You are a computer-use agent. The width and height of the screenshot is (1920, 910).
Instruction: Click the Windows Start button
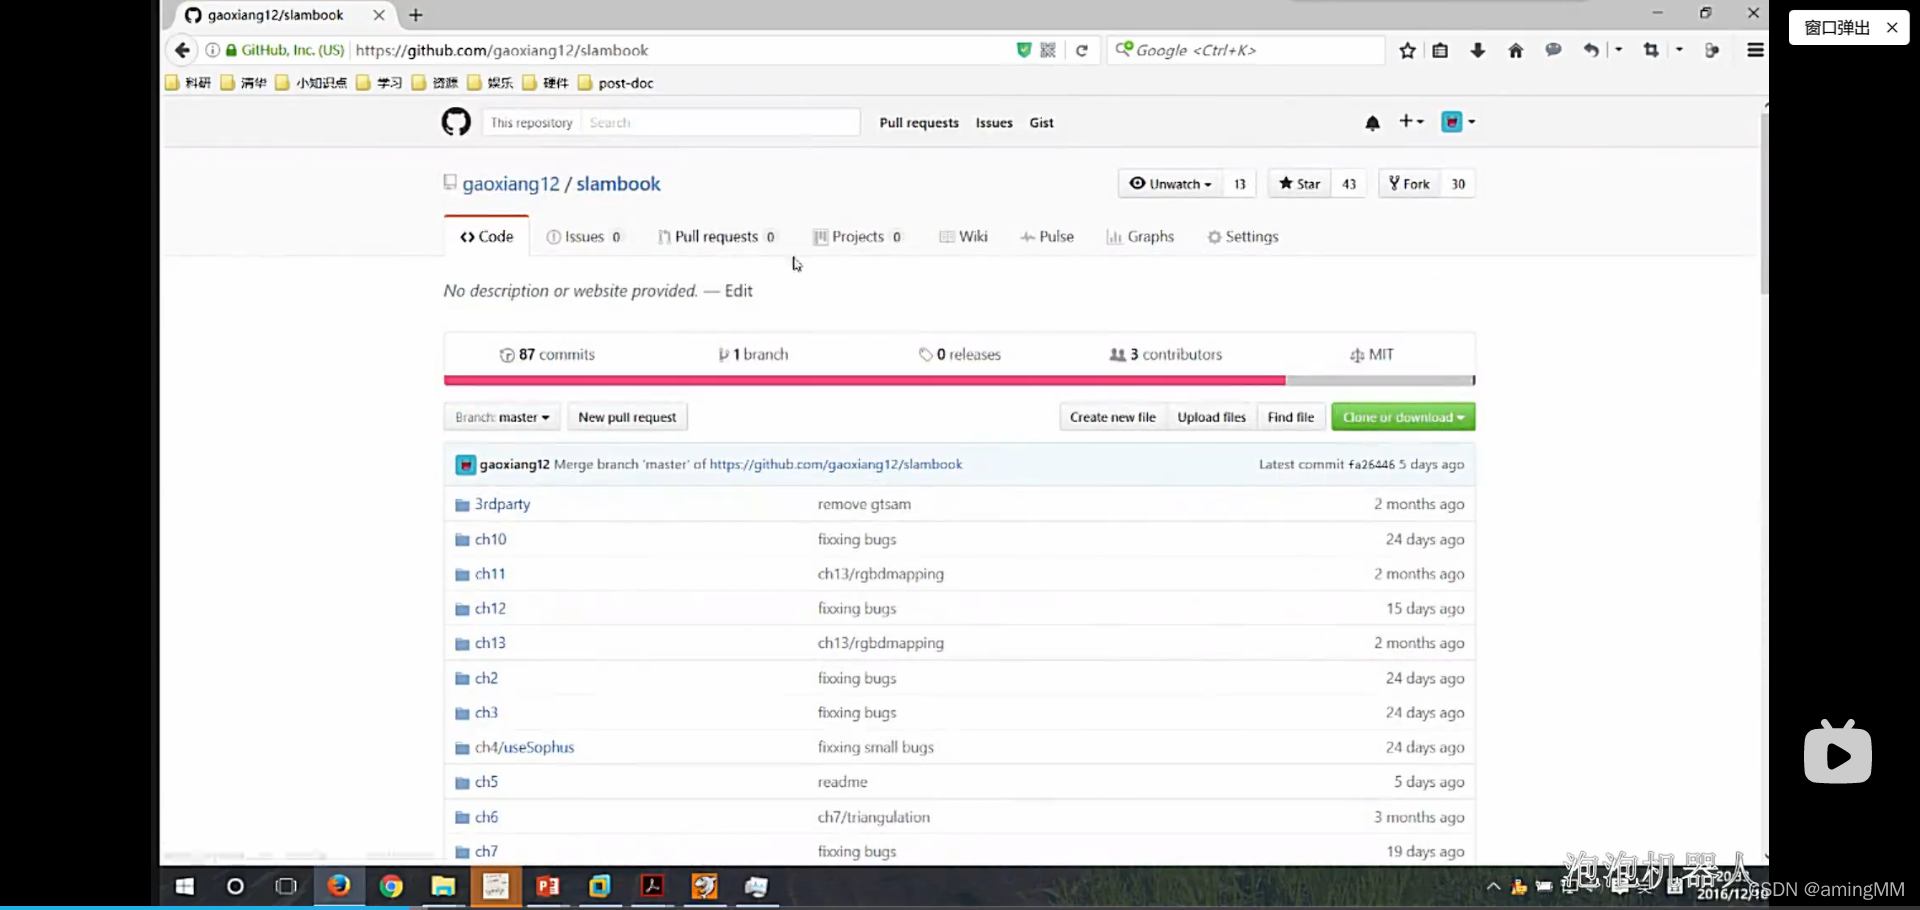[x=185, y=886]
